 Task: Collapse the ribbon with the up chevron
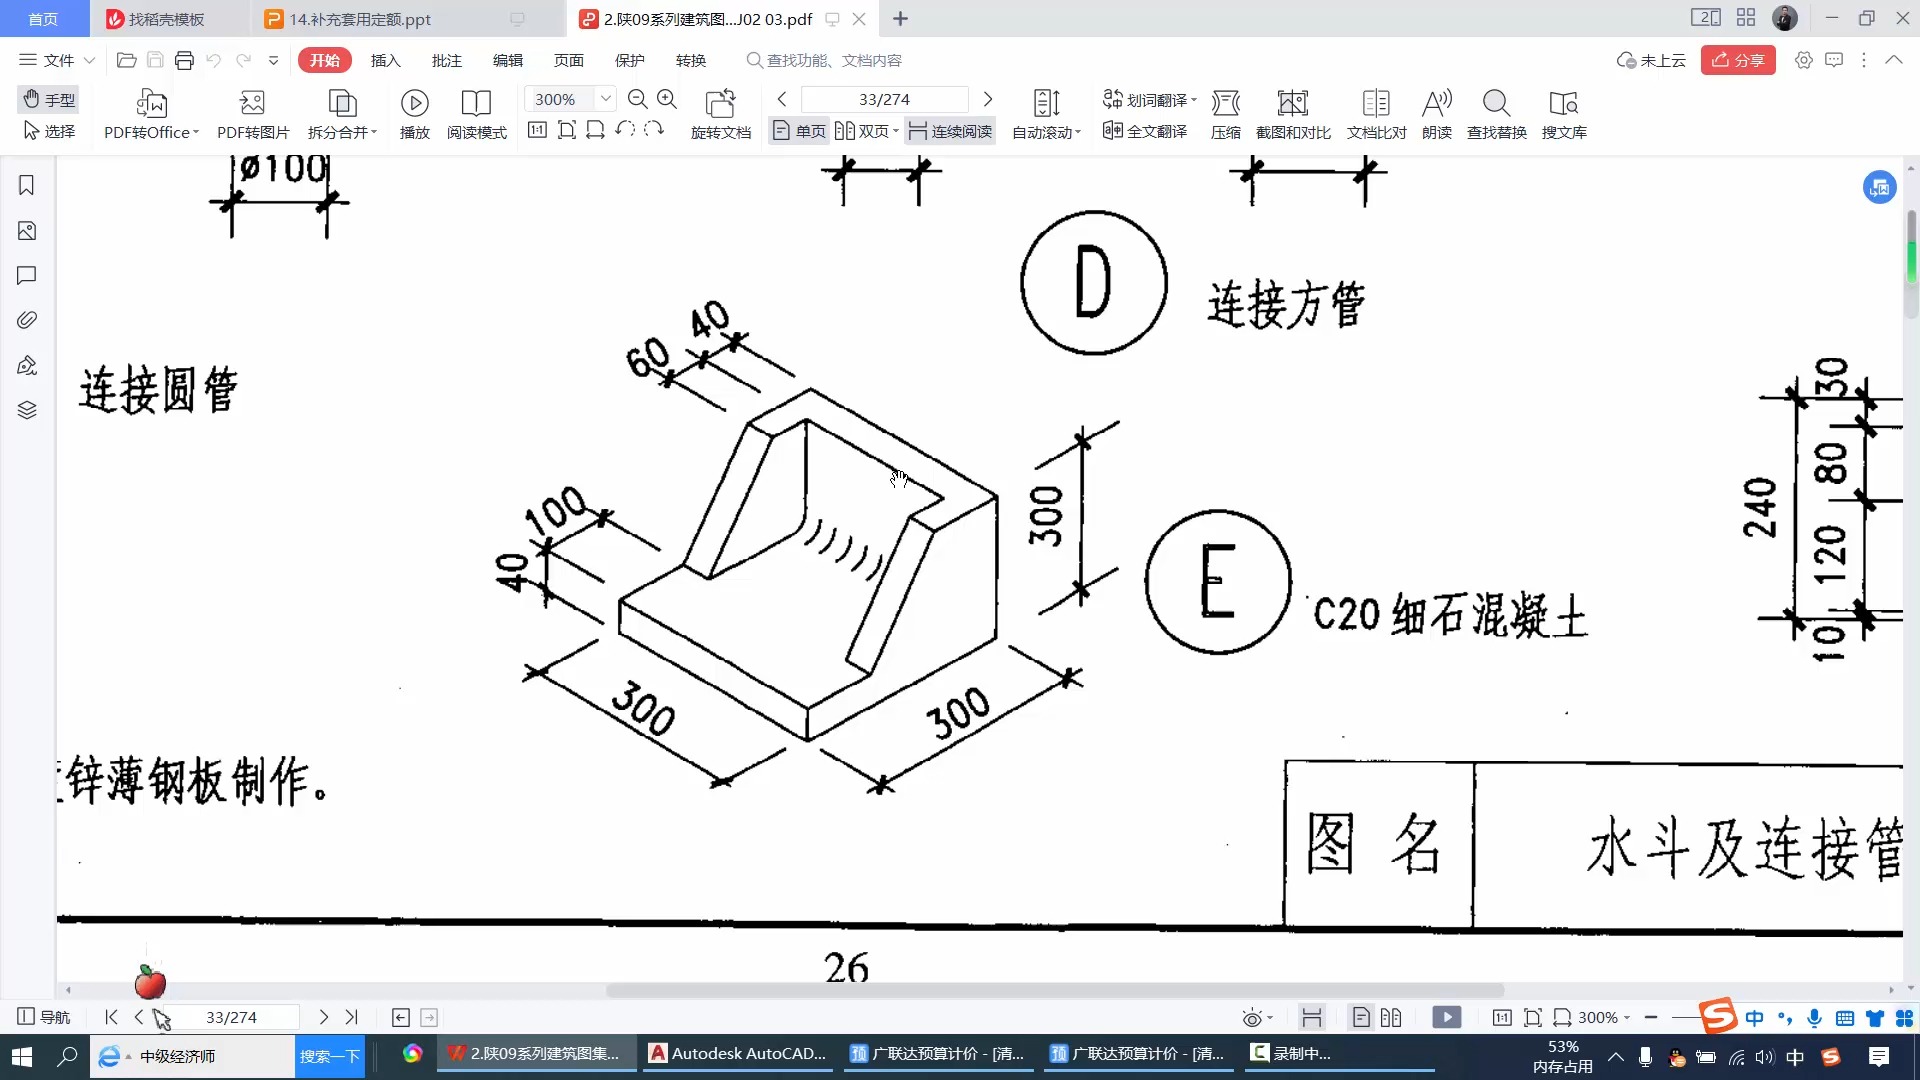coord(1893,60)
